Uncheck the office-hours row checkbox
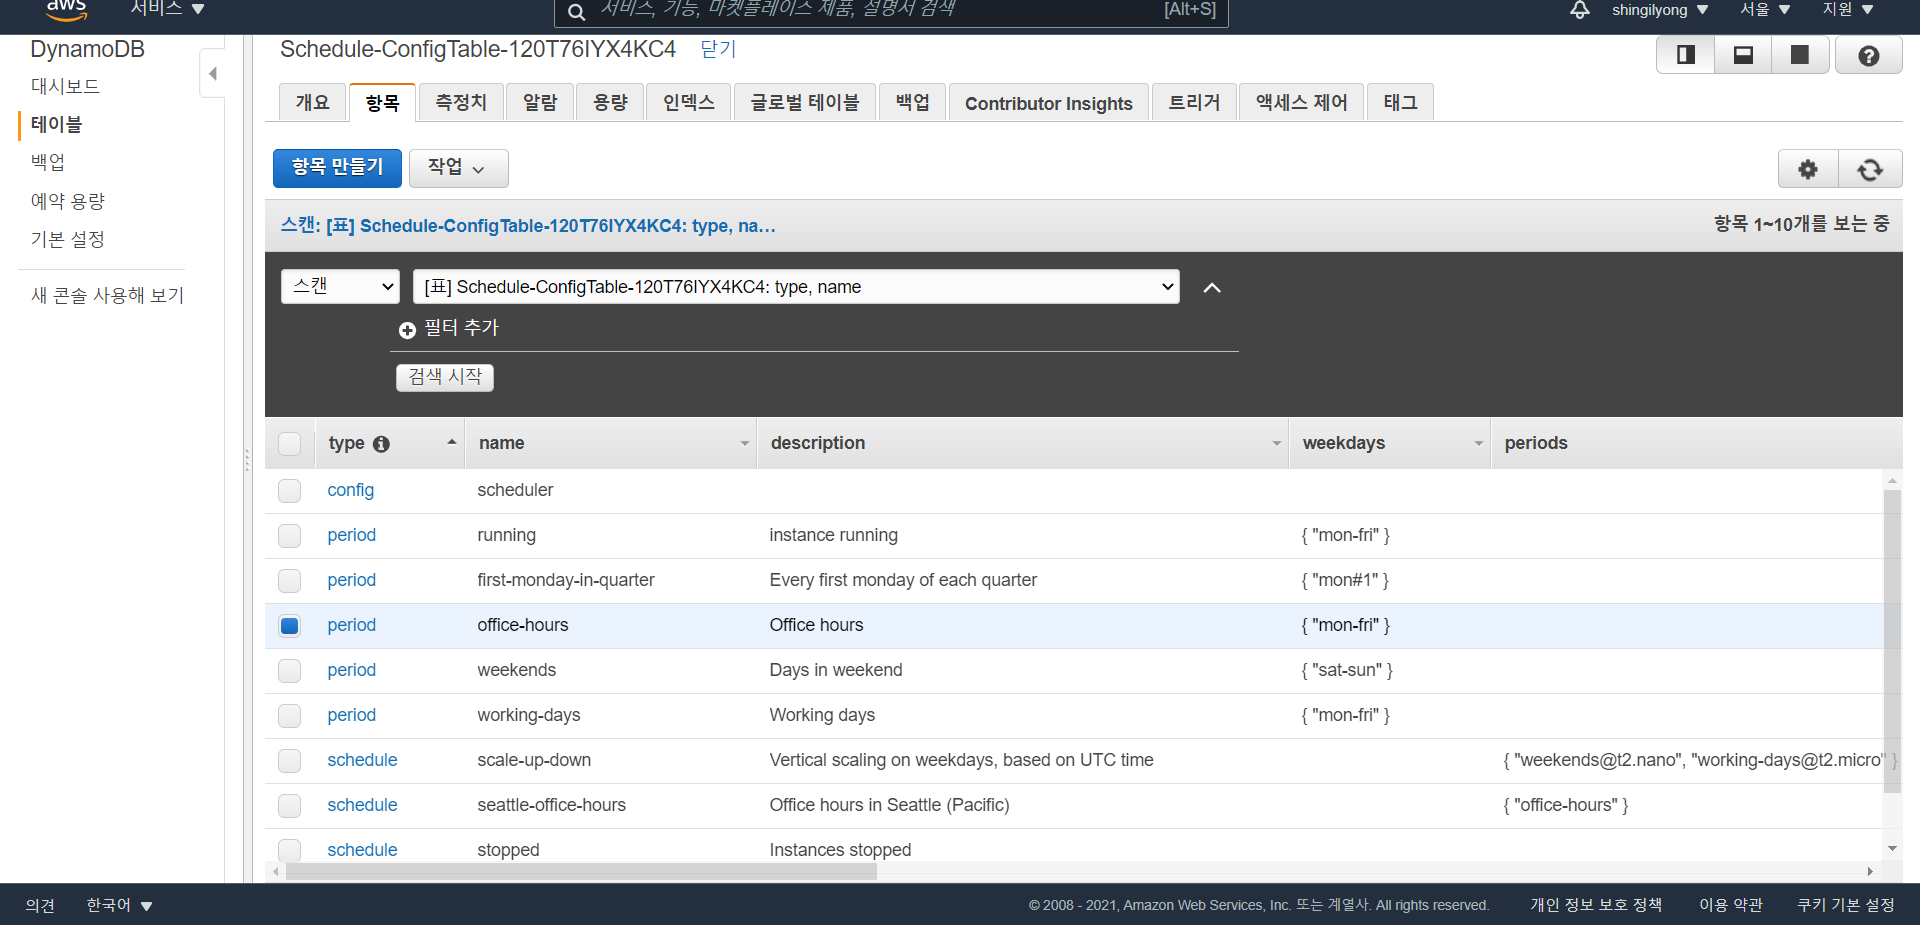 coord(290,626)
